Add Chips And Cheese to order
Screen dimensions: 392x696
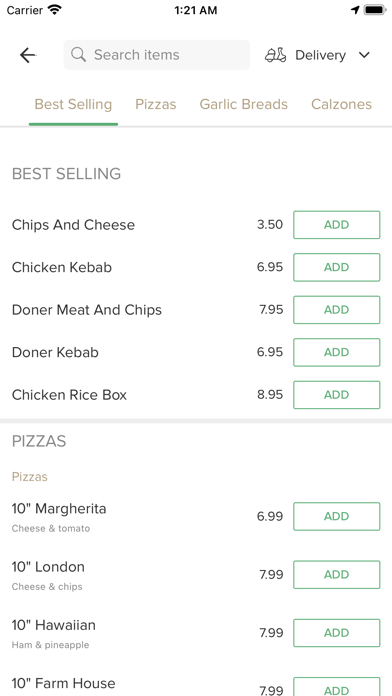pos(337,225)
